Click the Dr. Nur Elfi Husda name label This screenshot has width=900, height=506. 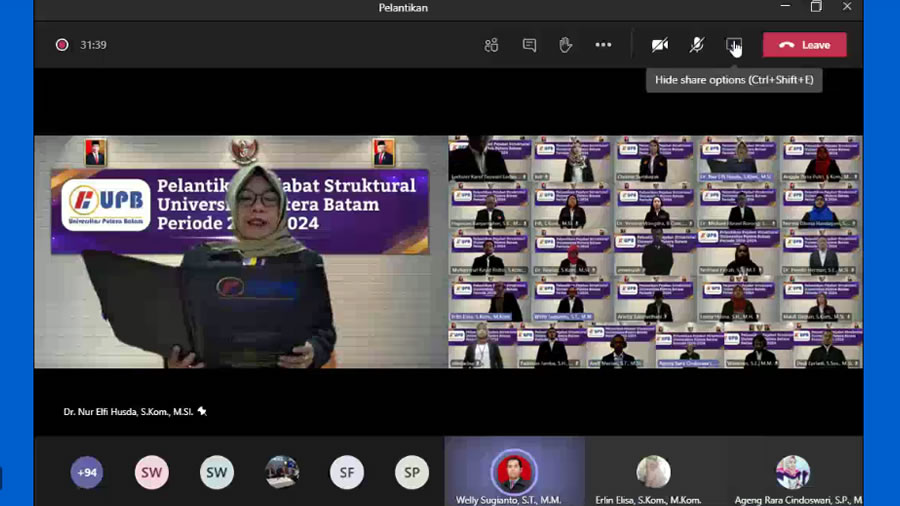tap(128, 411)
